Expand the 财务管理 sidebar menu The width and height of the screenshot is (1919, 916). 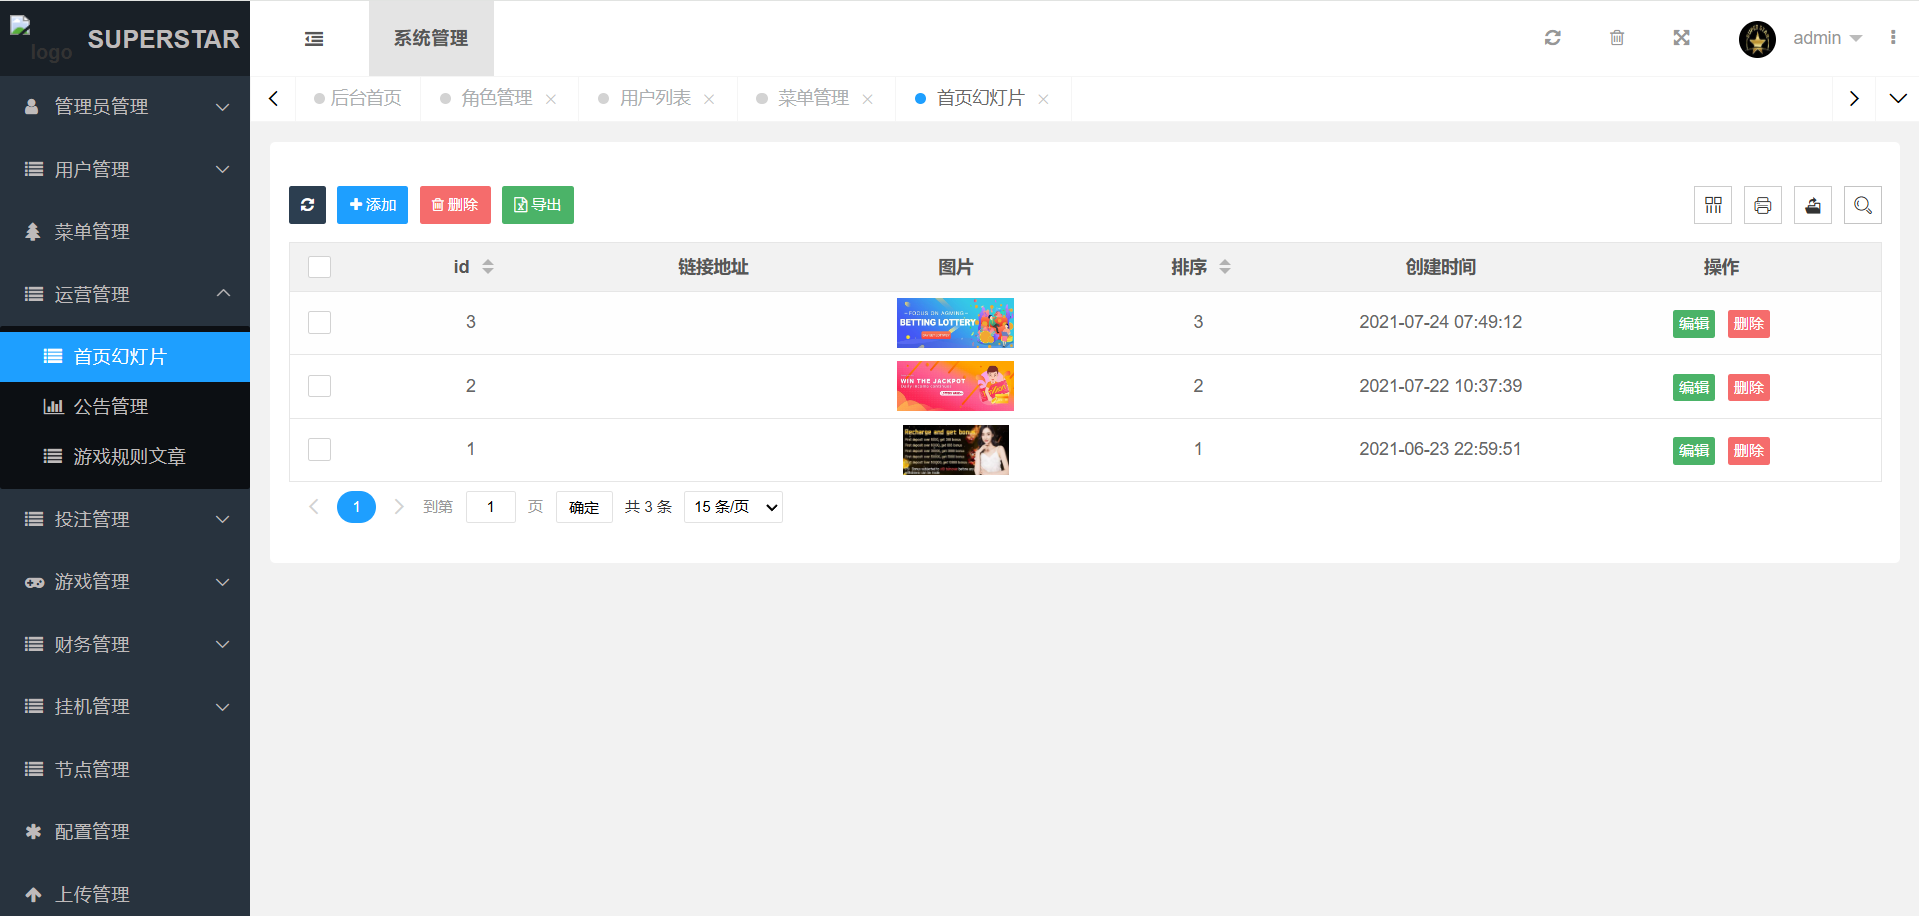(125, 644)
